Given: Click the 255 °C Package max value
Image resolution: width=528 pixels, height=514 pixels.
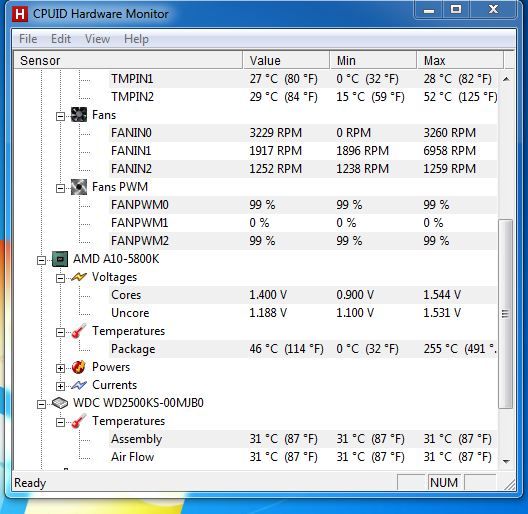Looking at the screenshot, I should [x=460, y=349].
